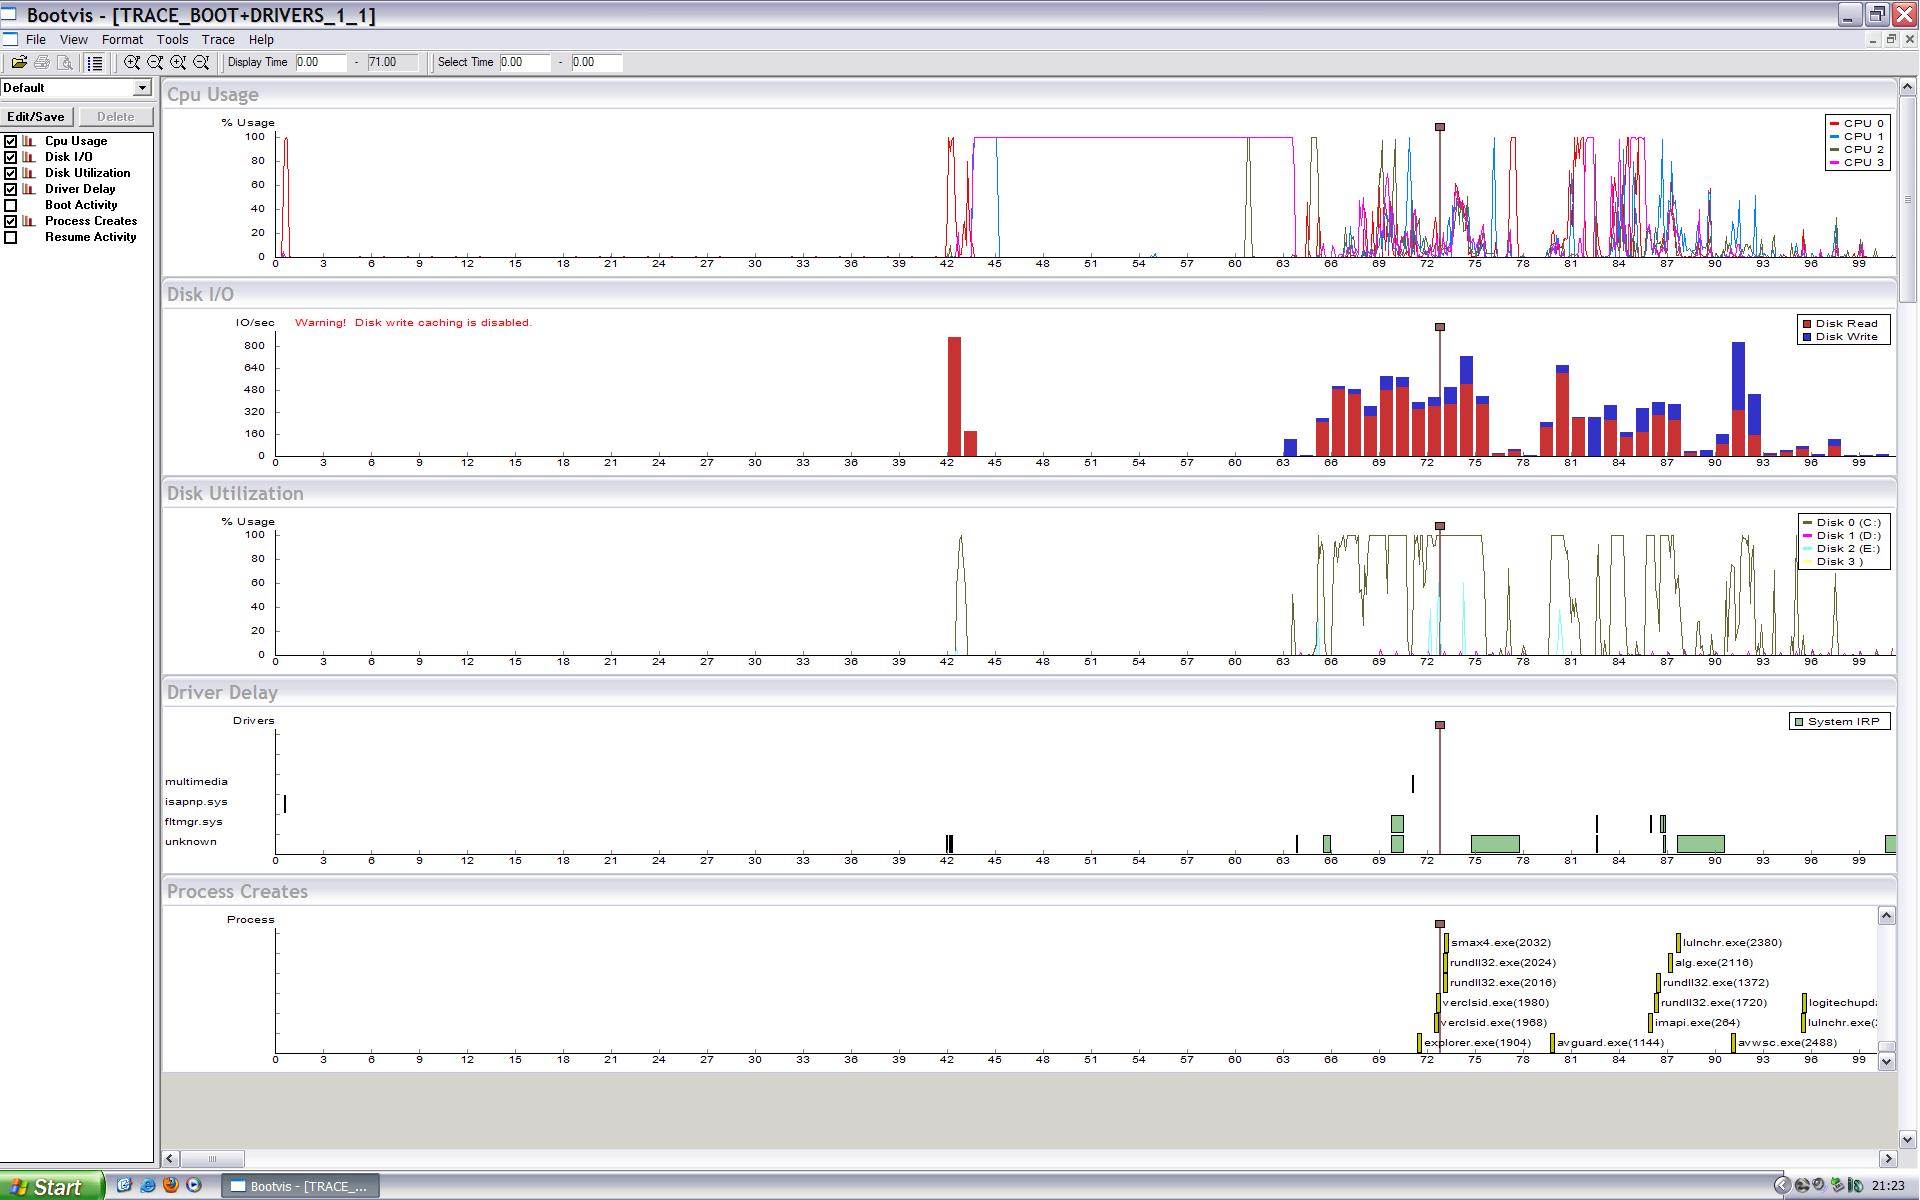Click zoom-out magnifier marked with P
Screen dimensions: 1920x1200
tap(155, 62)
